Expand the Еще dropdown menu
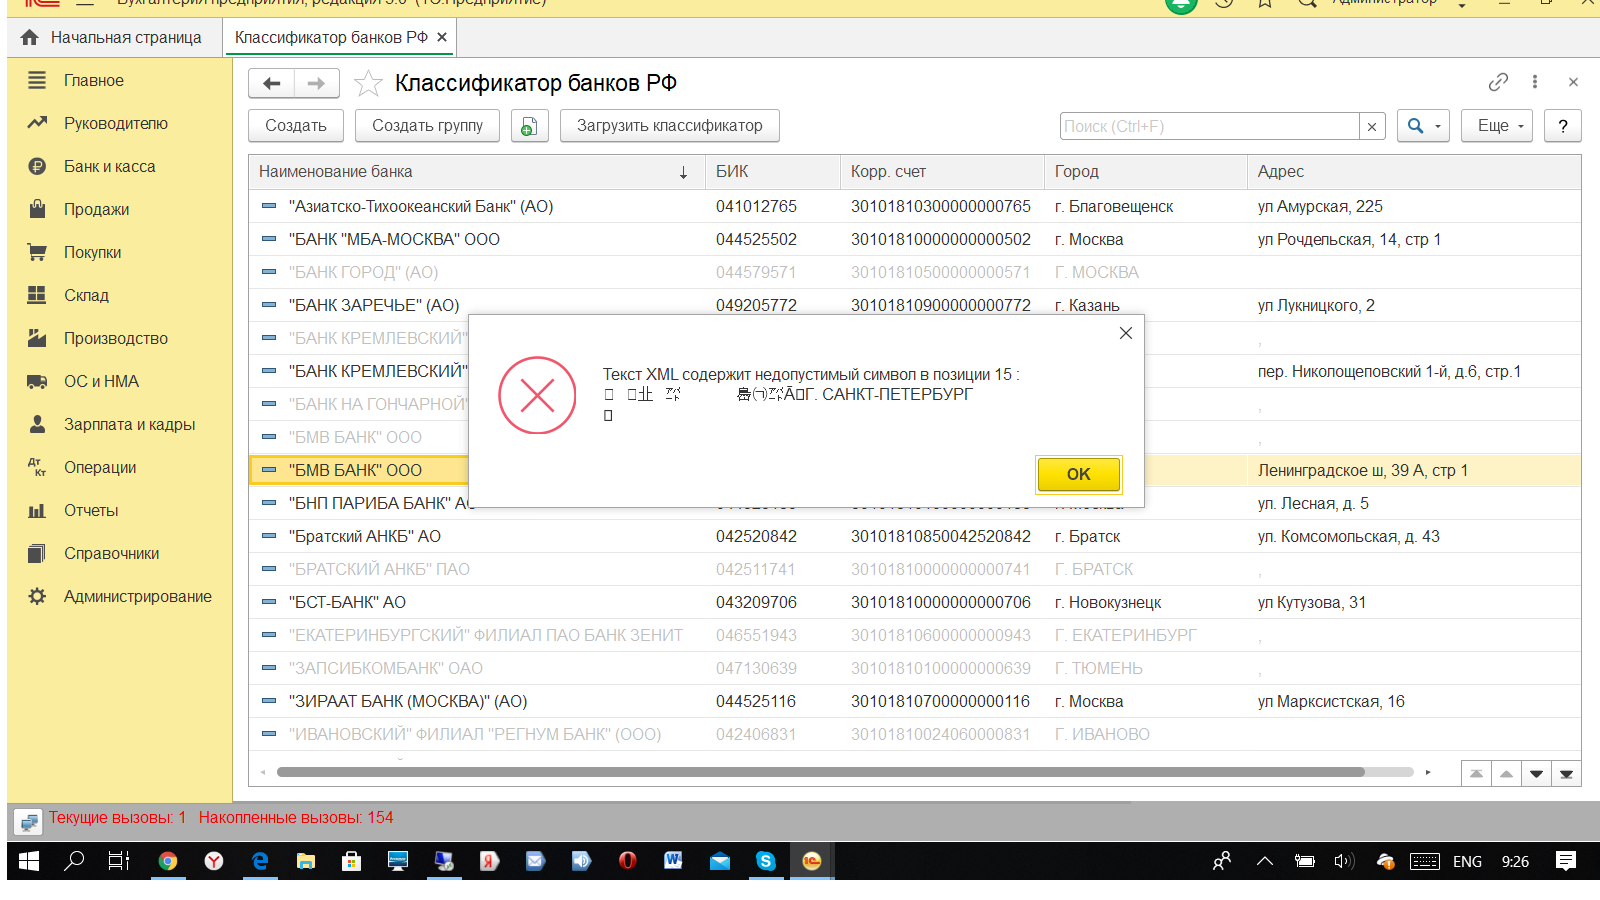The height and width of the screenshot is (900, 1600). [x=1496, y=126]
